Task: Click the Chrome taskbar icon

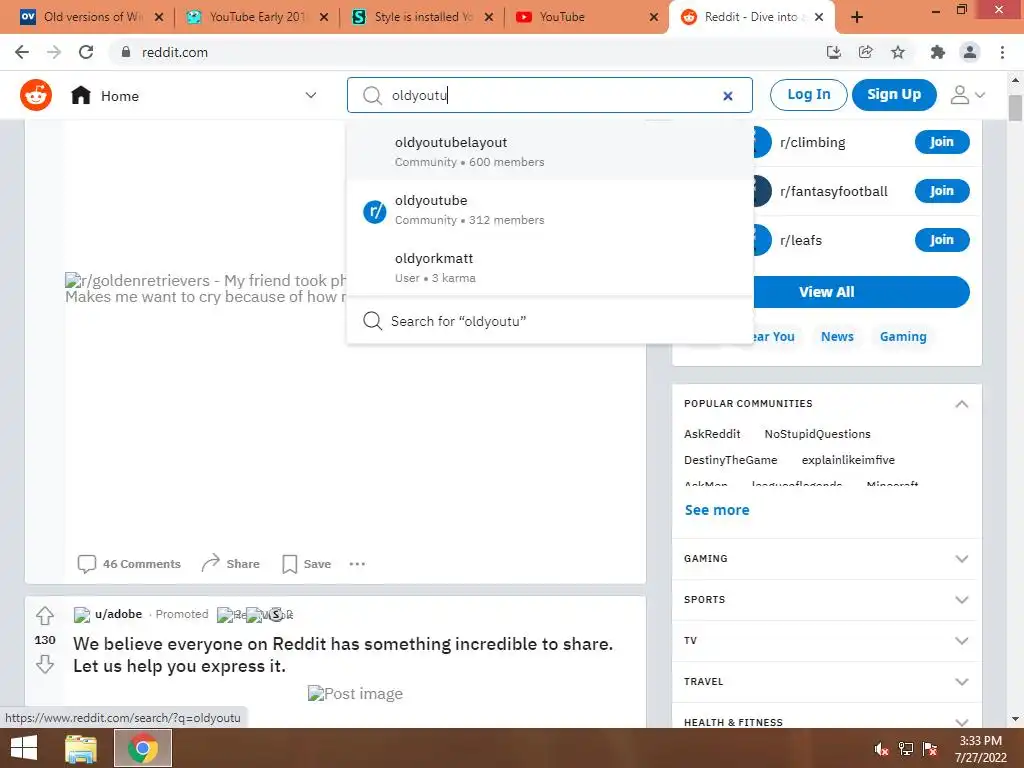Action: (x=143, y=748)
